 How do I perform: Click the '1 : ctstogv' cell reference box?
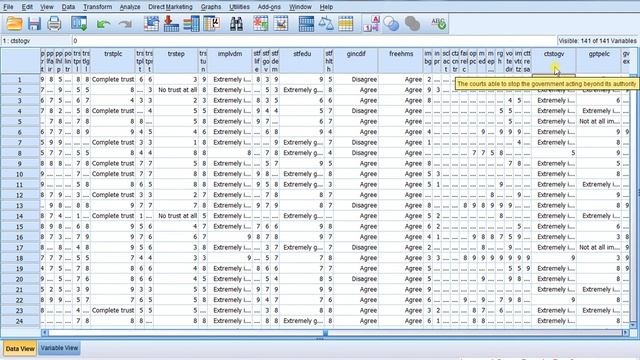point(36,41)
